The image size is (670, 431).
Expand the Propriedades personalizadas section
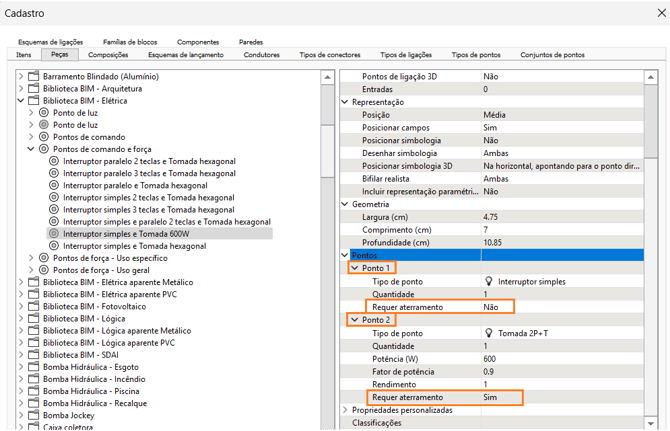[346, 410]
